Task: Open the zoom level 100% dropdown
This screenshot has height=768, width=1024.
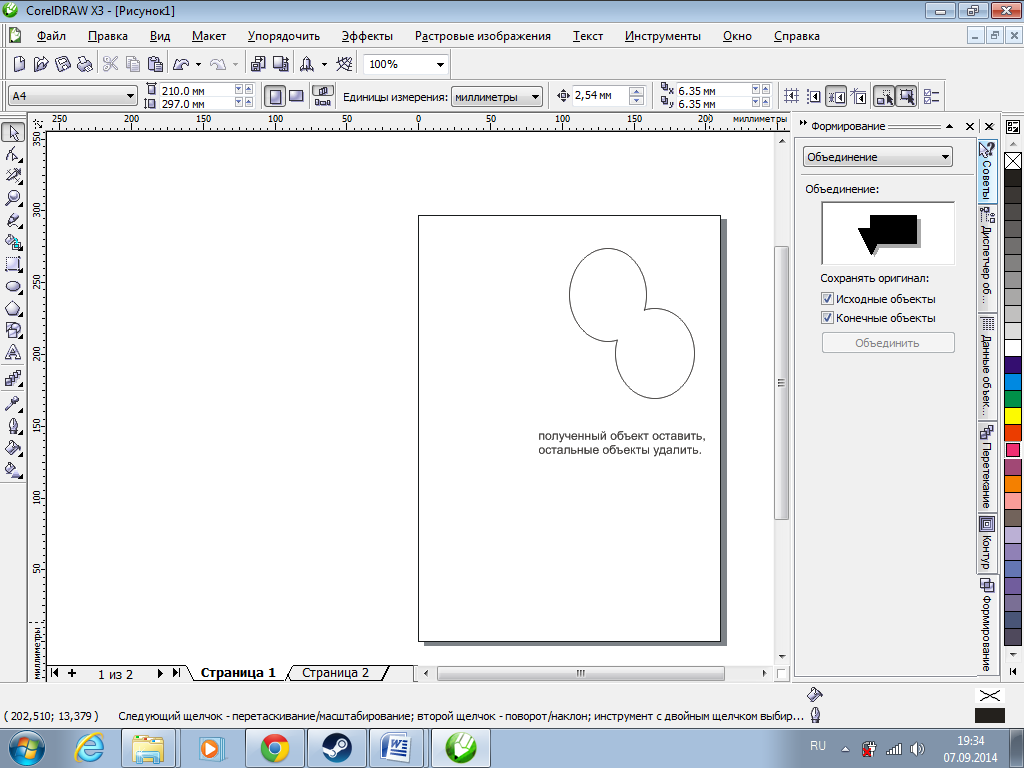Action: pyautogui.click(x=440, y=64)
